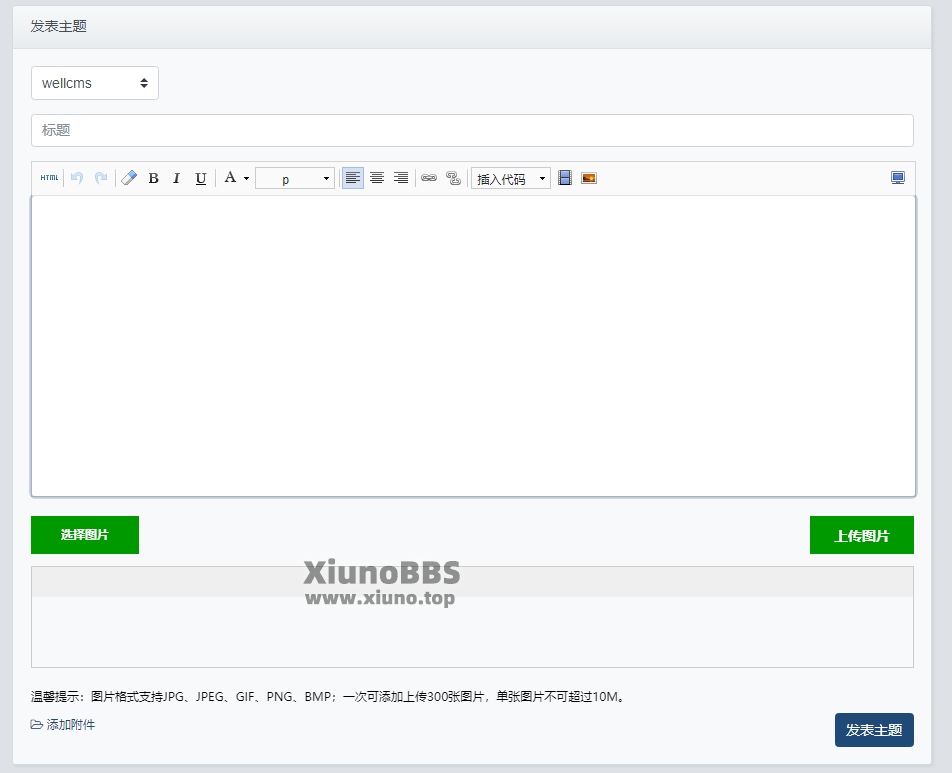Align text to the right
Image resolution: width=952 pixels, height=773 pixels.
click(x=401, y=178)
